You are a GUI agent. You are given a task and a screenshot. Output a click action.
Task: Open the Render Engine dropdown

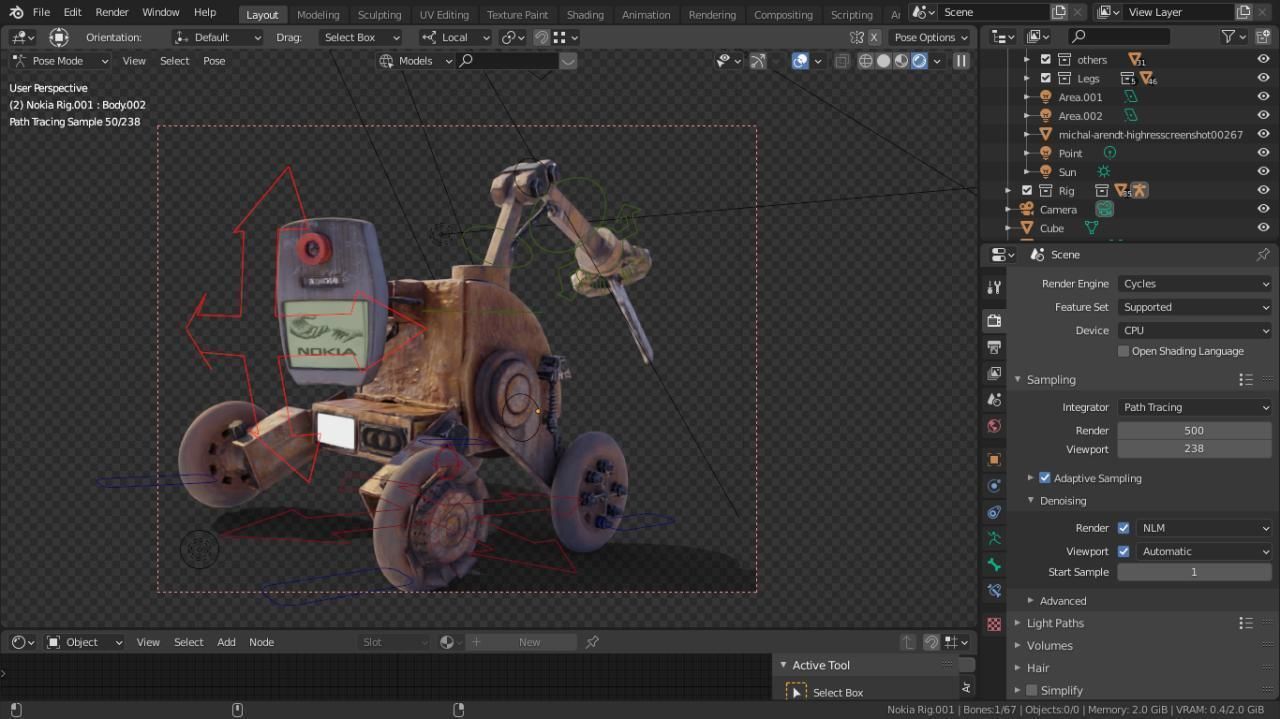1195,283
